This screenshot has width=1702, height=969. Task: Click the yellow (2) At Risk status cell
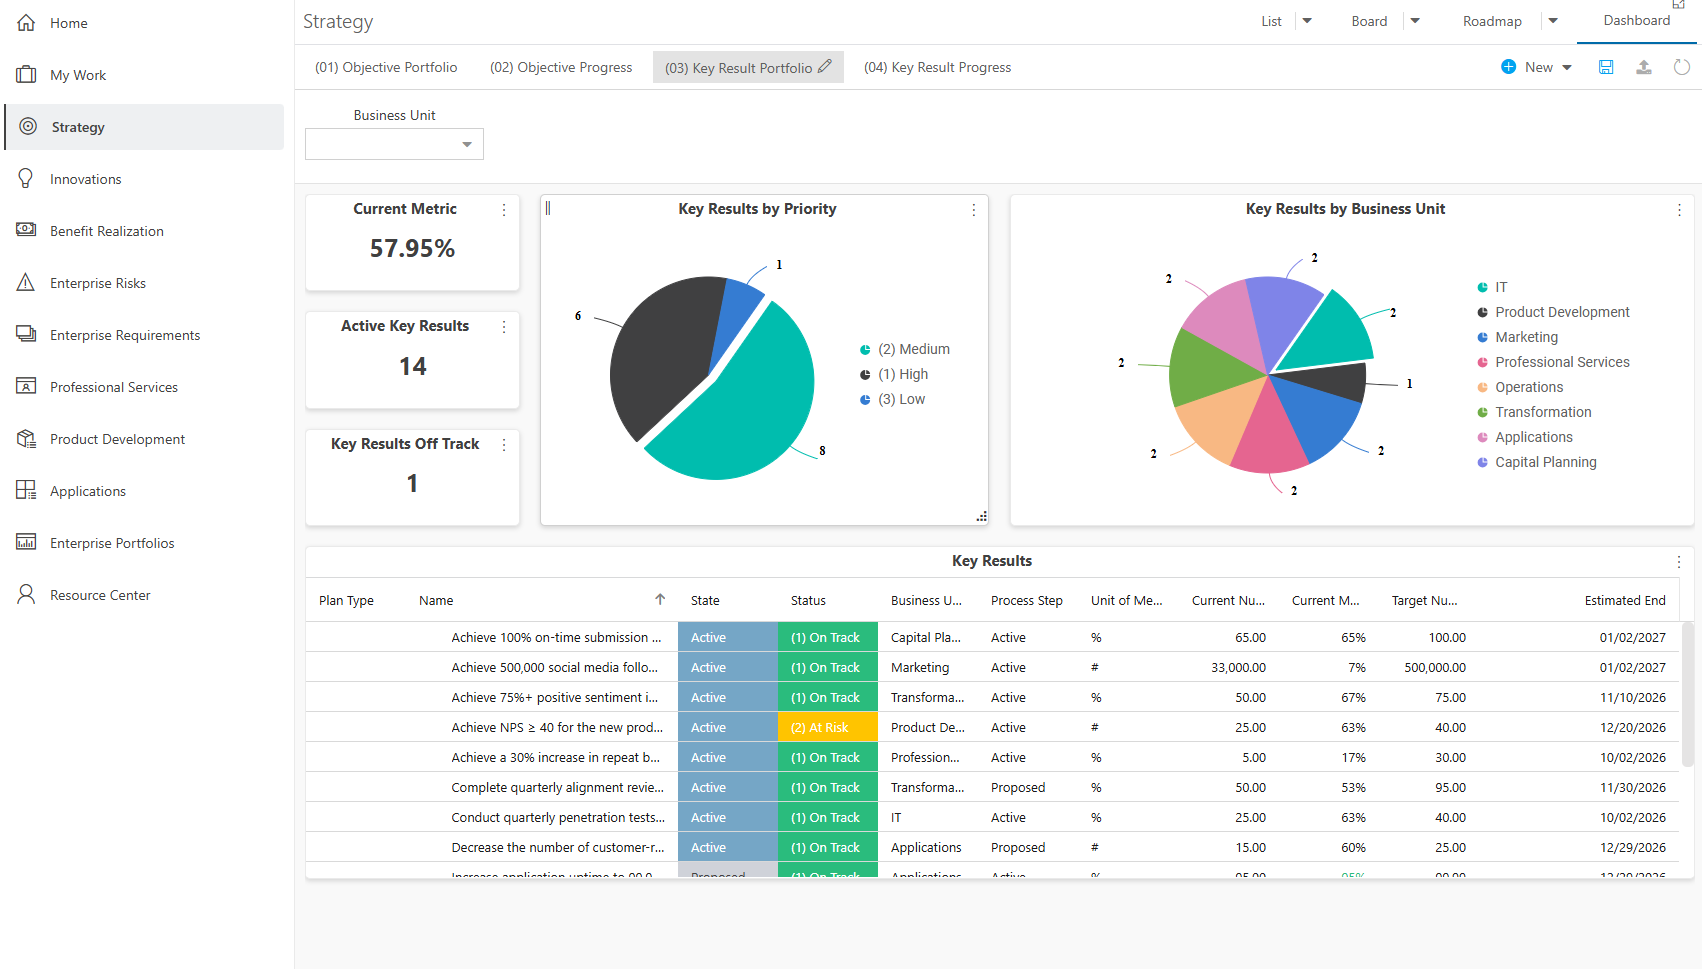827,727
